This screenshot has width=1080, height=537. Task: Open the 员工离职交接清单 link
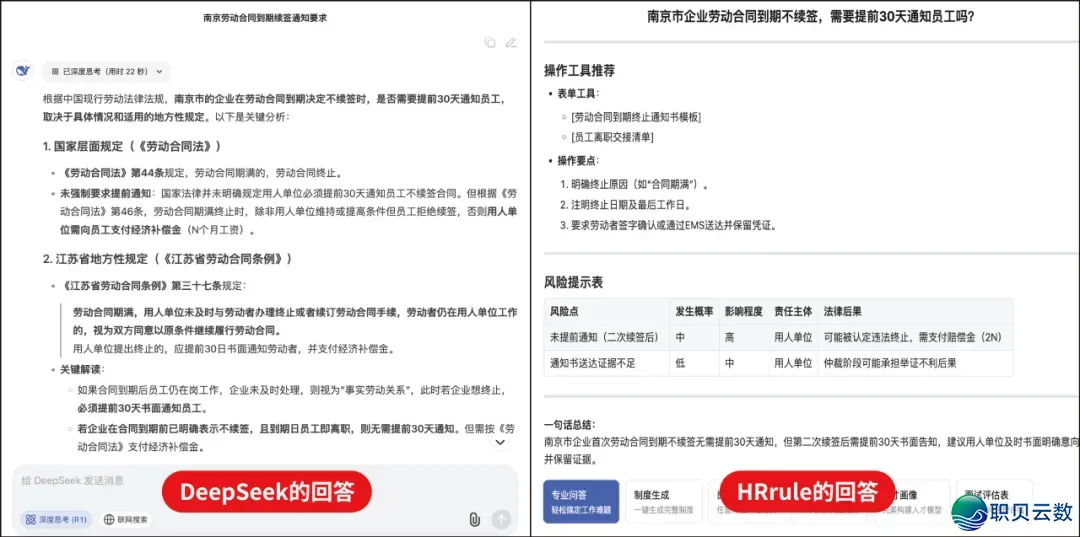point(612,137)
